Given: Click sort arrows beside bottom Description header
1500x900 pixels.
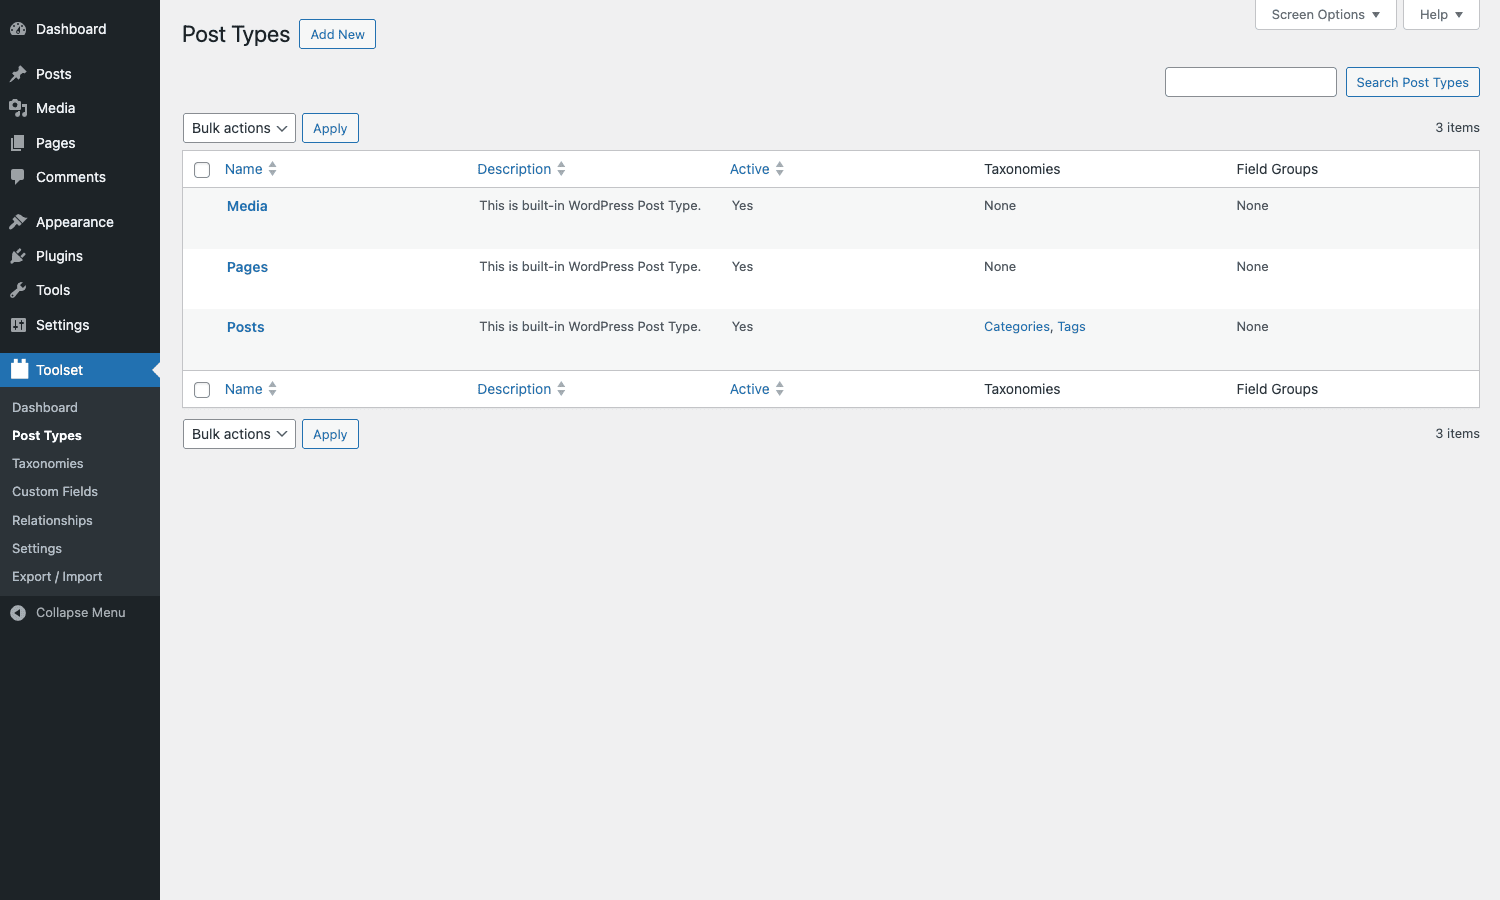Looking at the screenshot, I should click(x=561, y=389).
